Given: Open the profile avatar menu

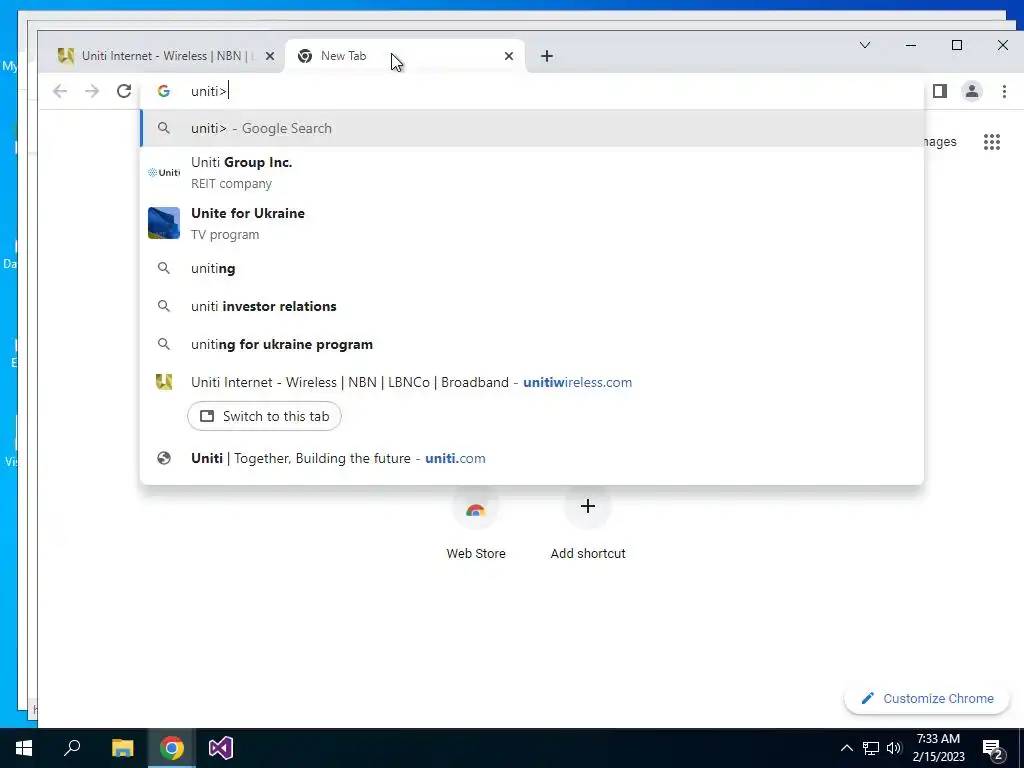Looking at the screenshot, I should 972,91.
